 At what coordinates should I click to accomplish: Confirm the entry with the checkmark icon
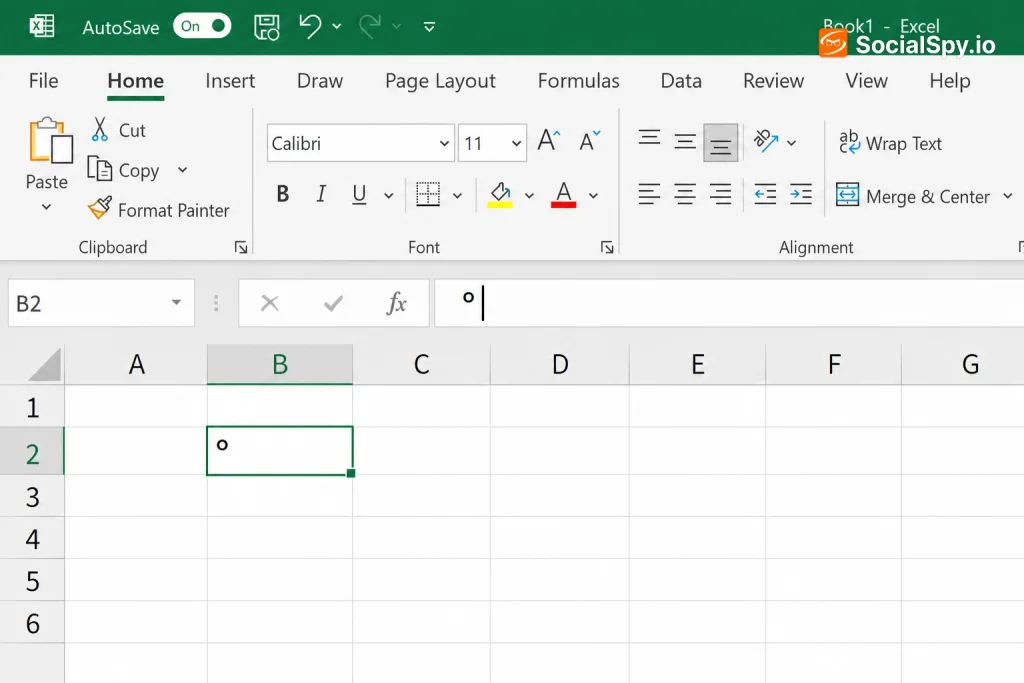pyautogui.click(x=333, y=303)
